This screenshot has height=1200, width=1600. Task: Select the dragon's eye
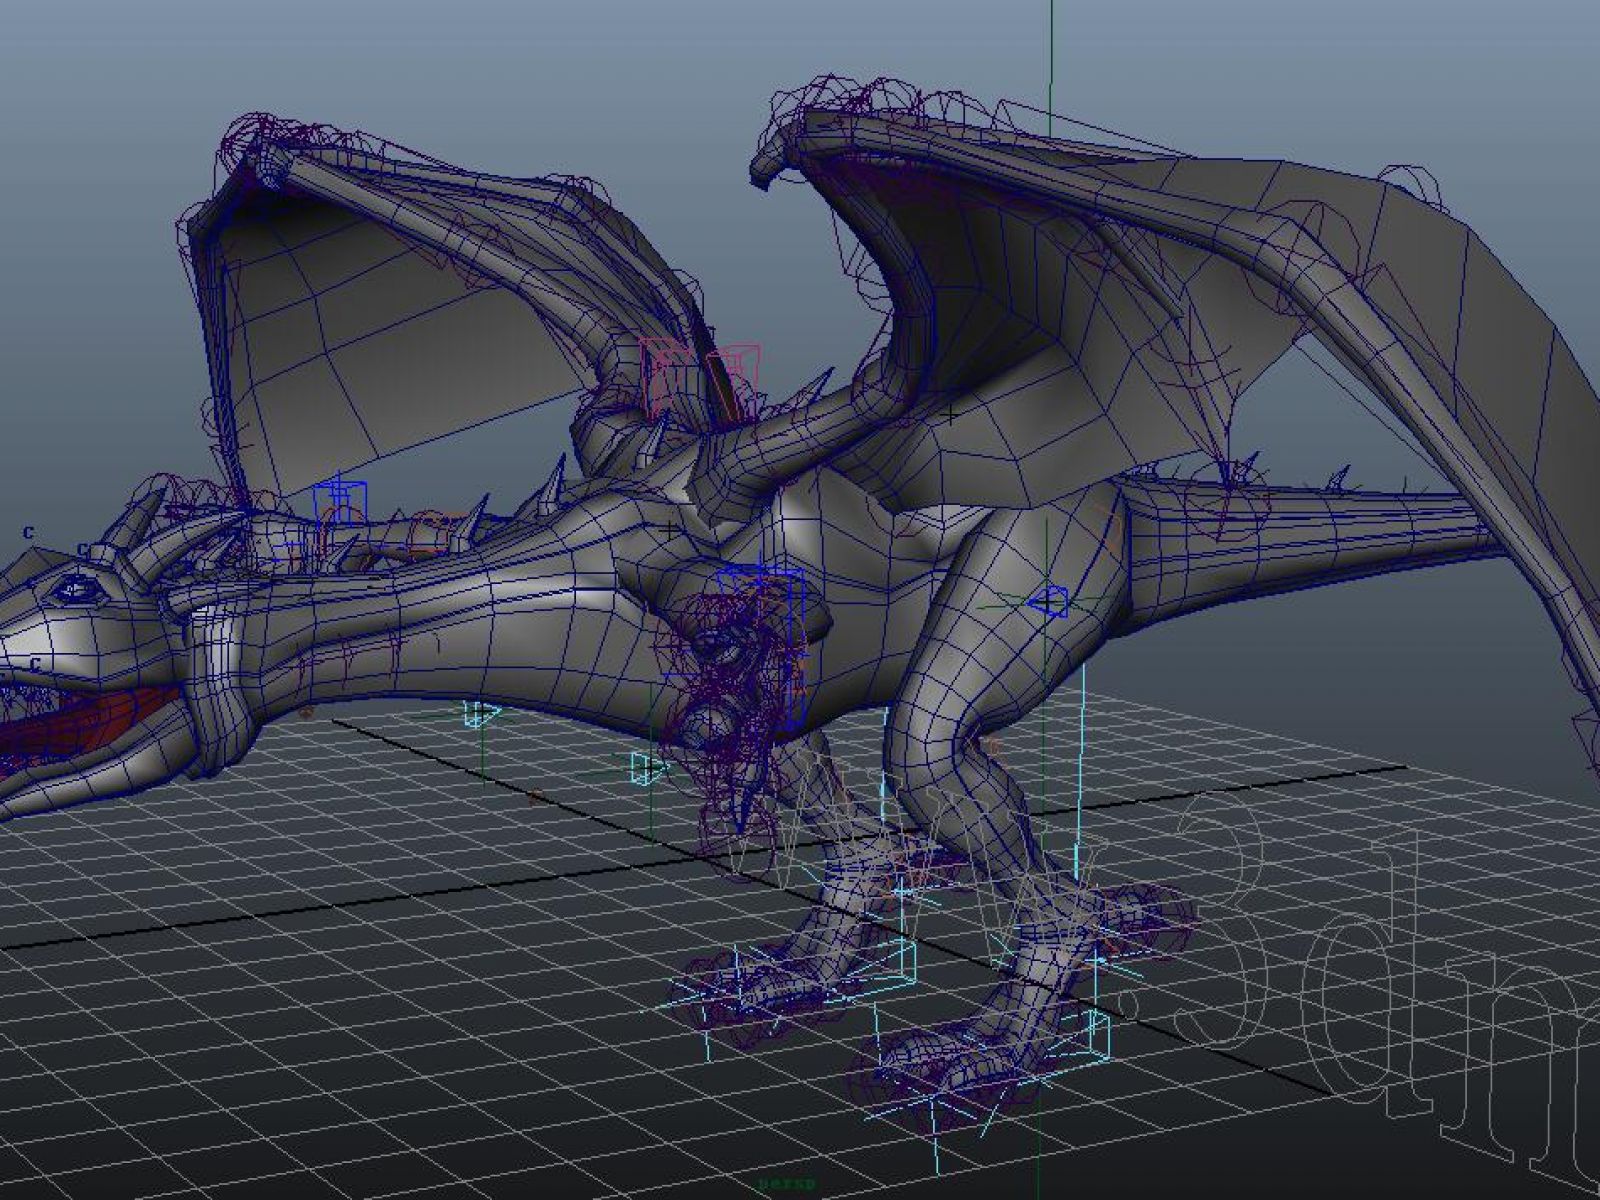click(x=77, y=590)
